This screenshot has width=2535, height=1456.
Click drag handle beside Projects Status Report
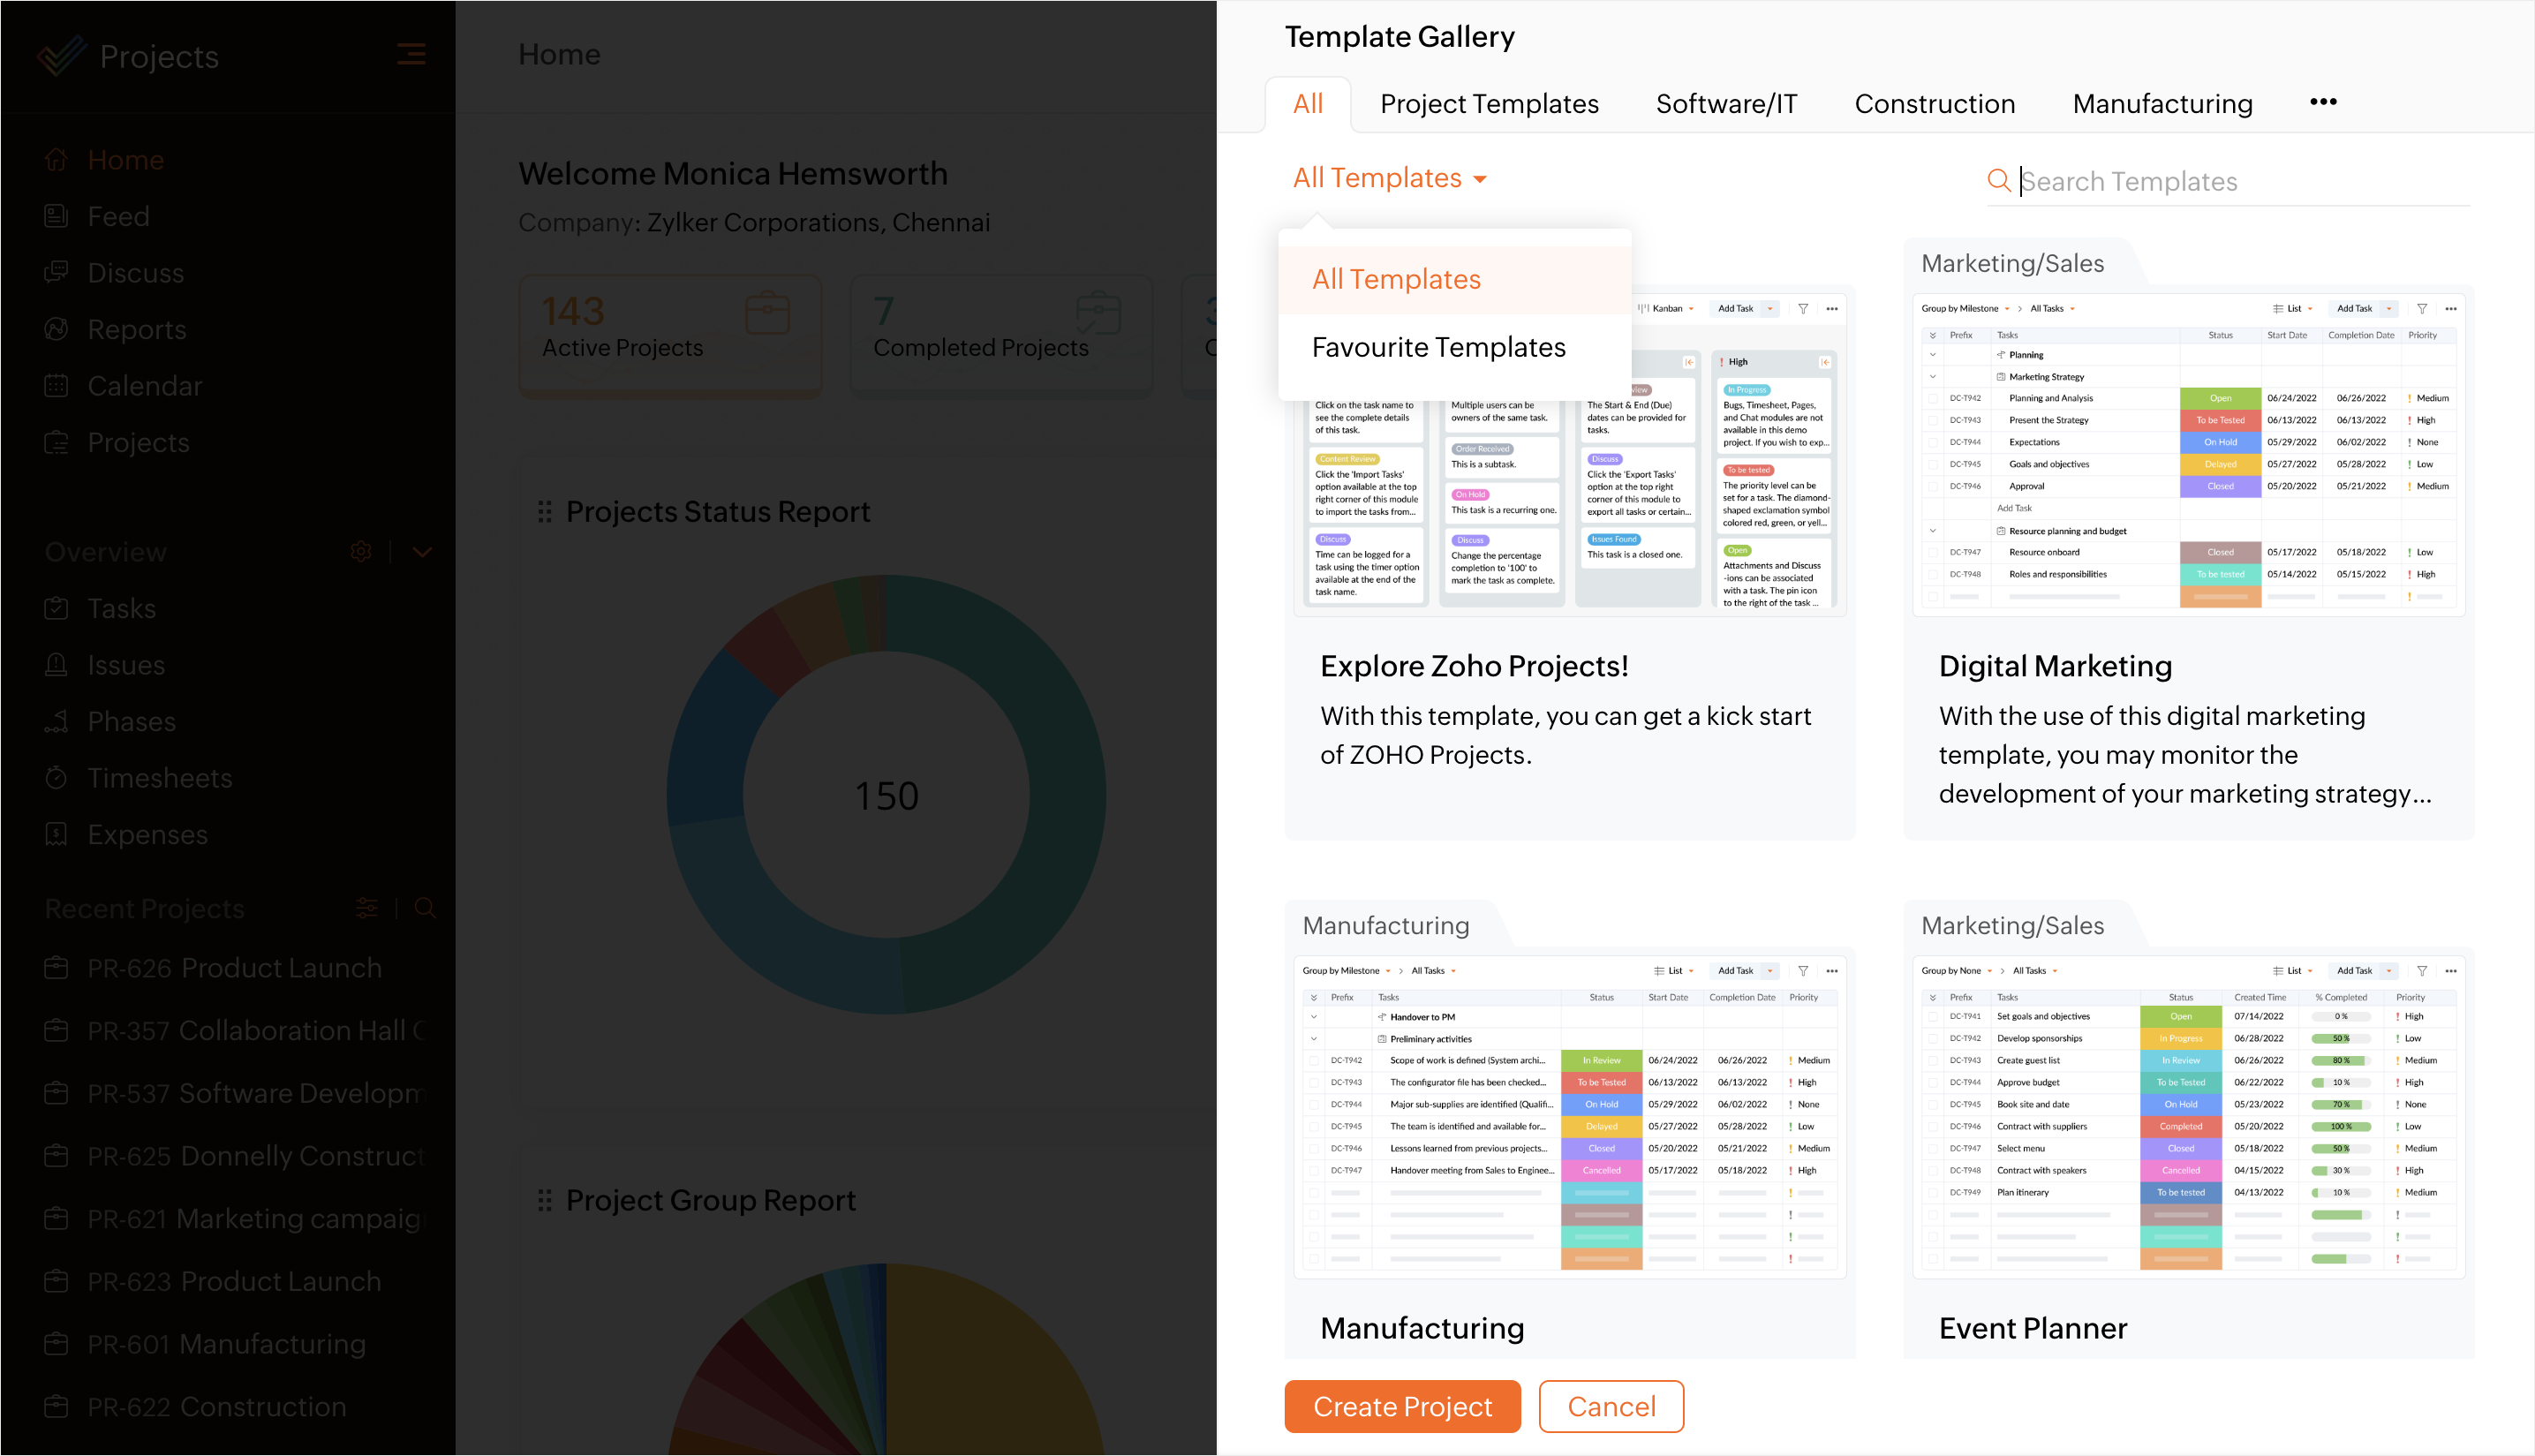545,512
